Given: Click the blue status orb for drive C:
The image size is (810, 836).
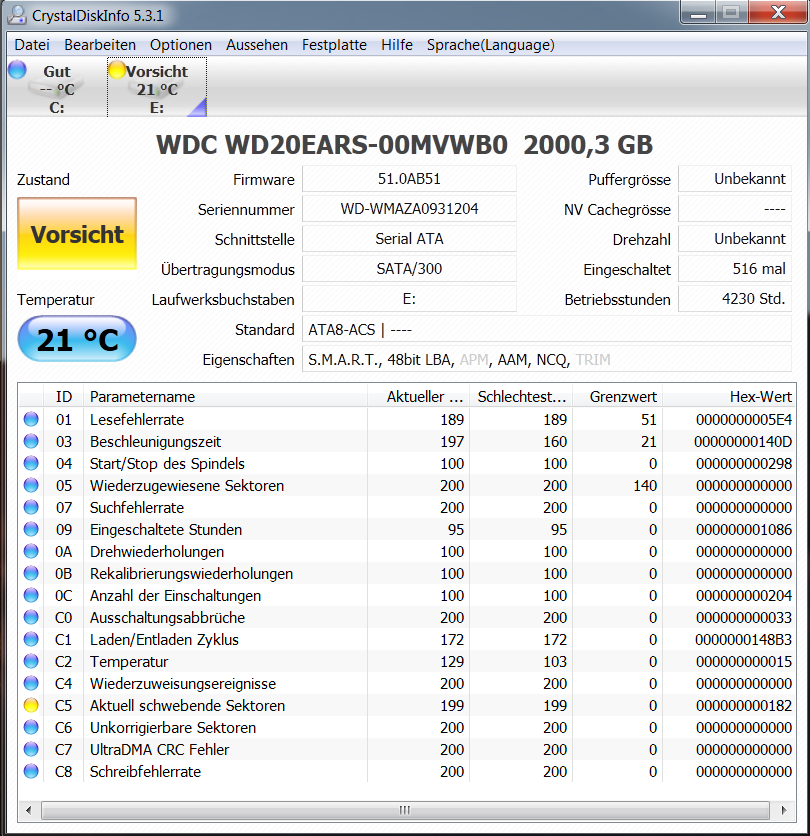Looking at the screenshot, I should pyautogui.click(x=18, y=70).
